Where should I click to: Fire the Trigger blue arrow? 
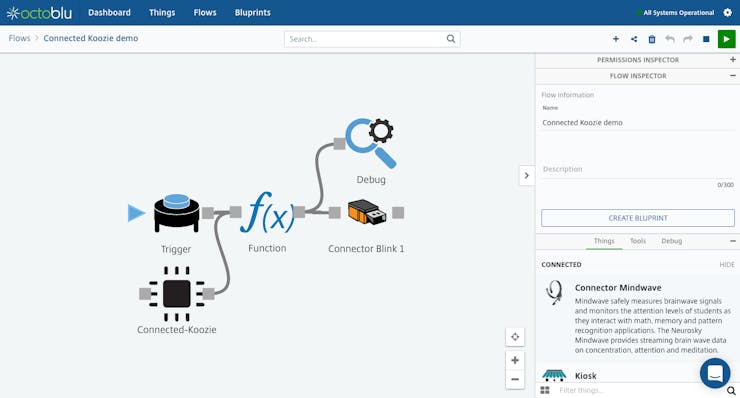coord(136,213)
